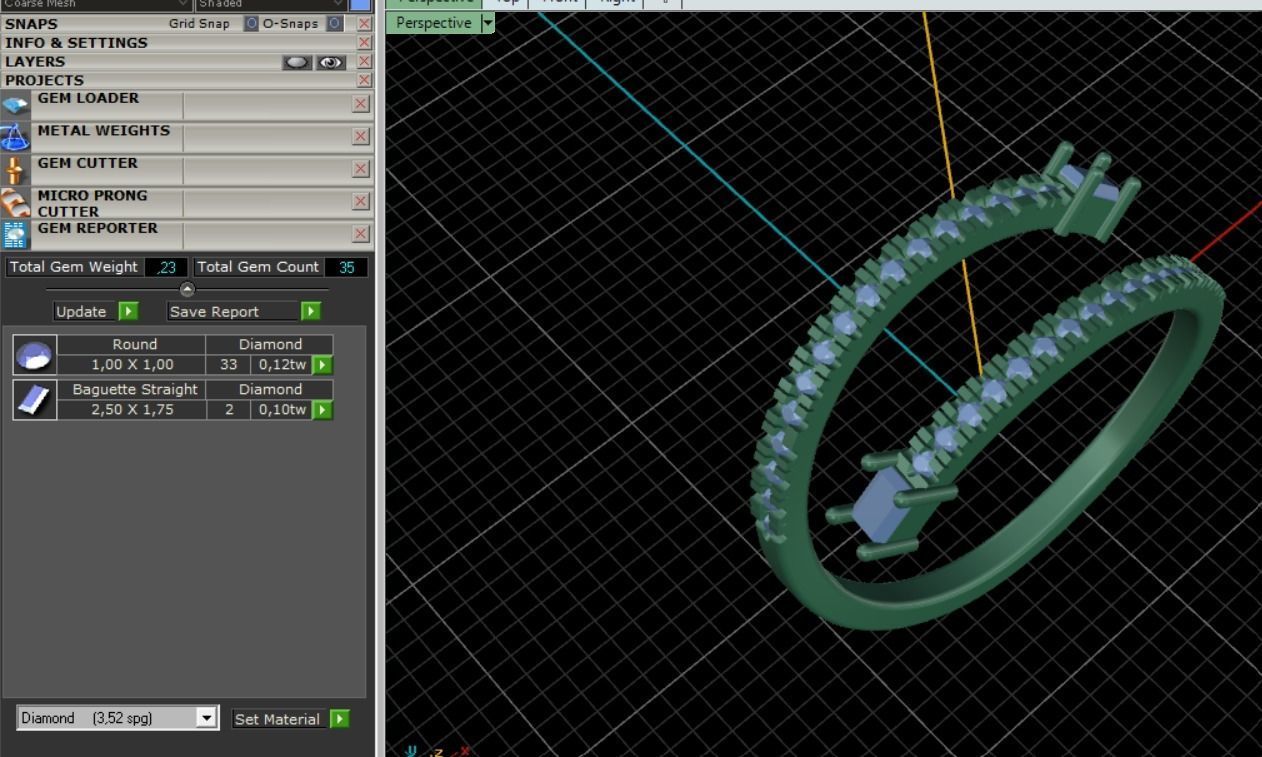Image resolution: width=1262 pixels, height=757 pixels.
Task: Click Diamond material cell in Baguette row
Action: coord(270,389)
